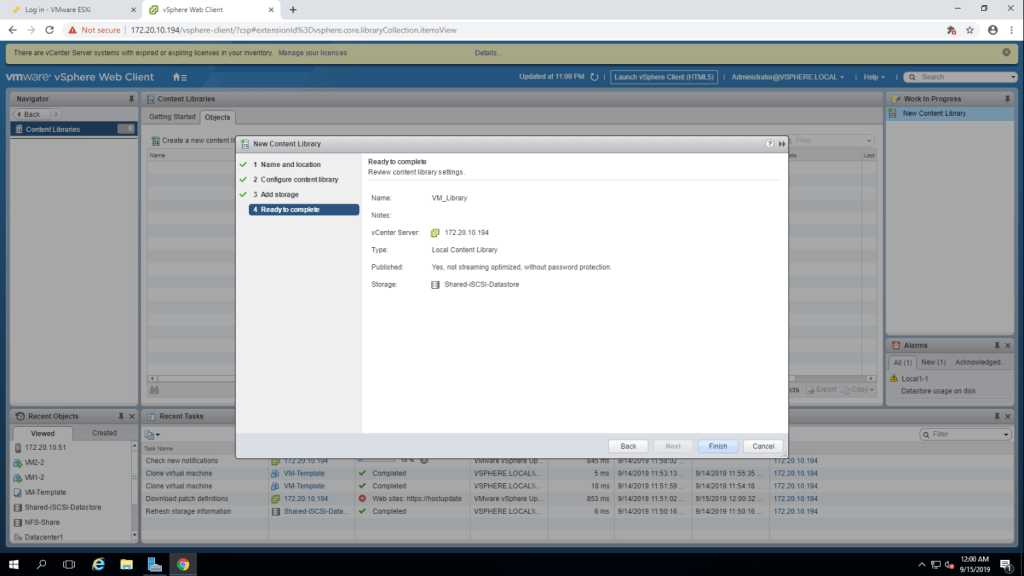The width and height of the screenshot is (1024, 576).
Task: Select step 2 Configure content library
Action: pos(299,179)
